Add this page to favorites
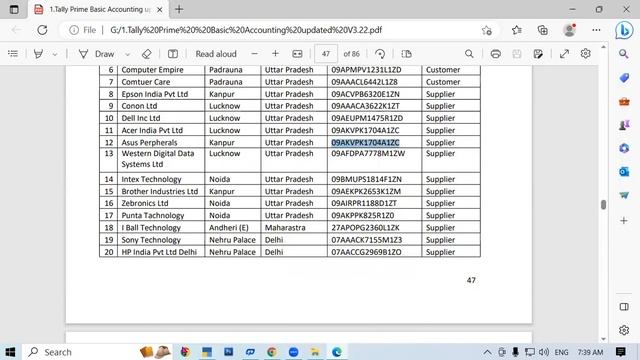Viewport: 640px width, 360px height. pyautogui.click(x=487, y=30)
